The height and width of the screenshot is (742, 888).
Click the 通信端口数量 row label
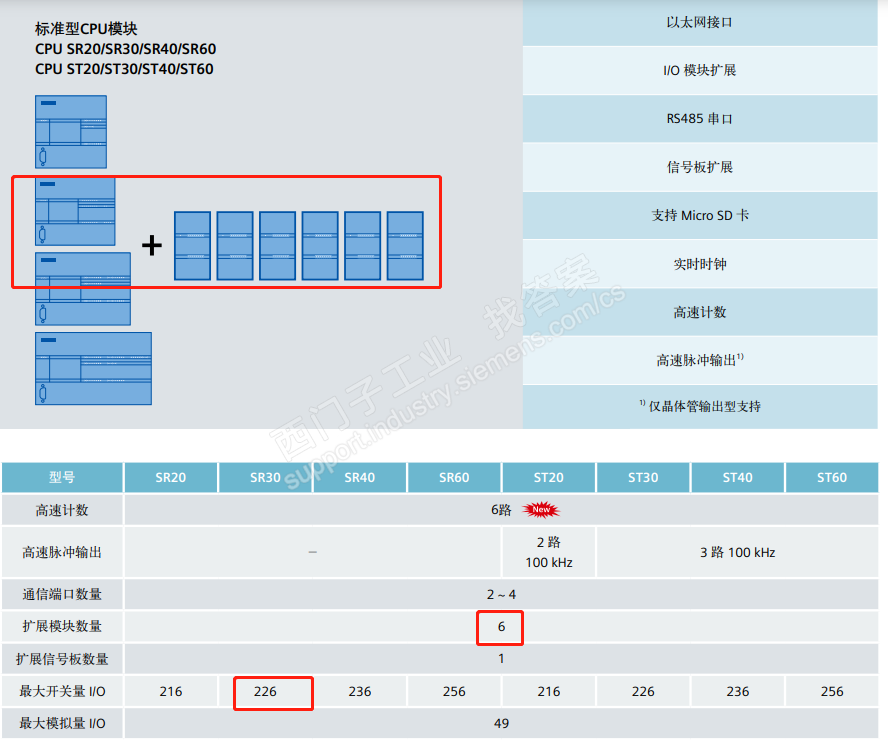(x=62, y=594)
